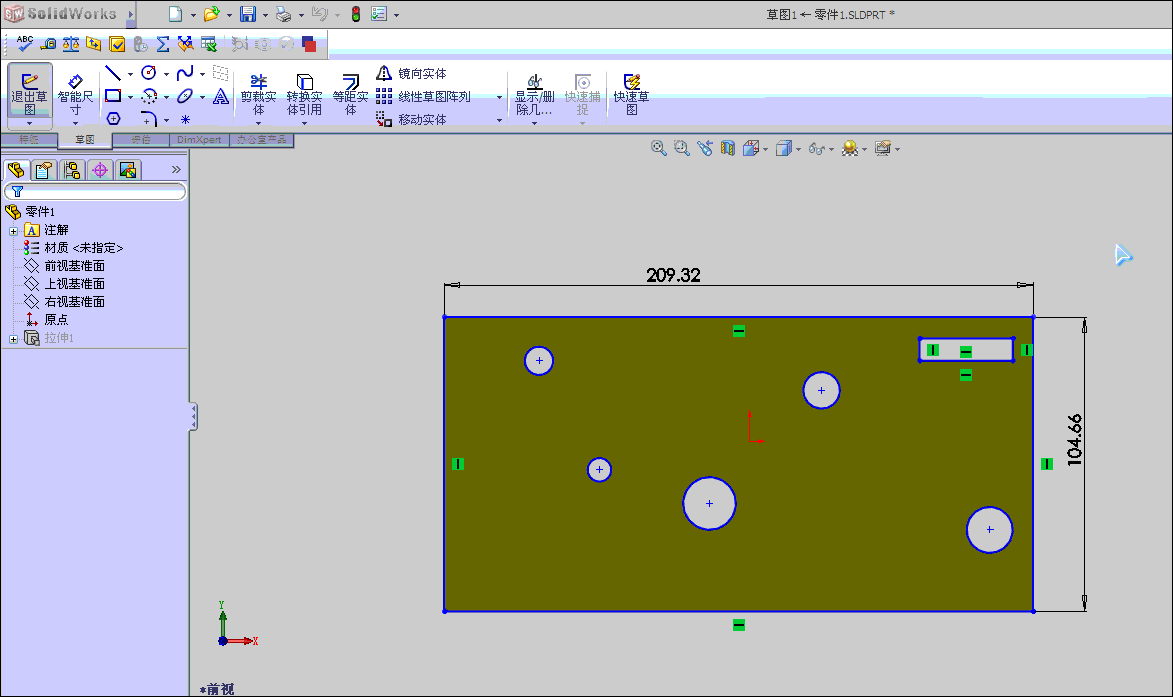Open Mass Properties scales icon
This screenshot has width=1173, height=697.
click(x=71, y=44)
